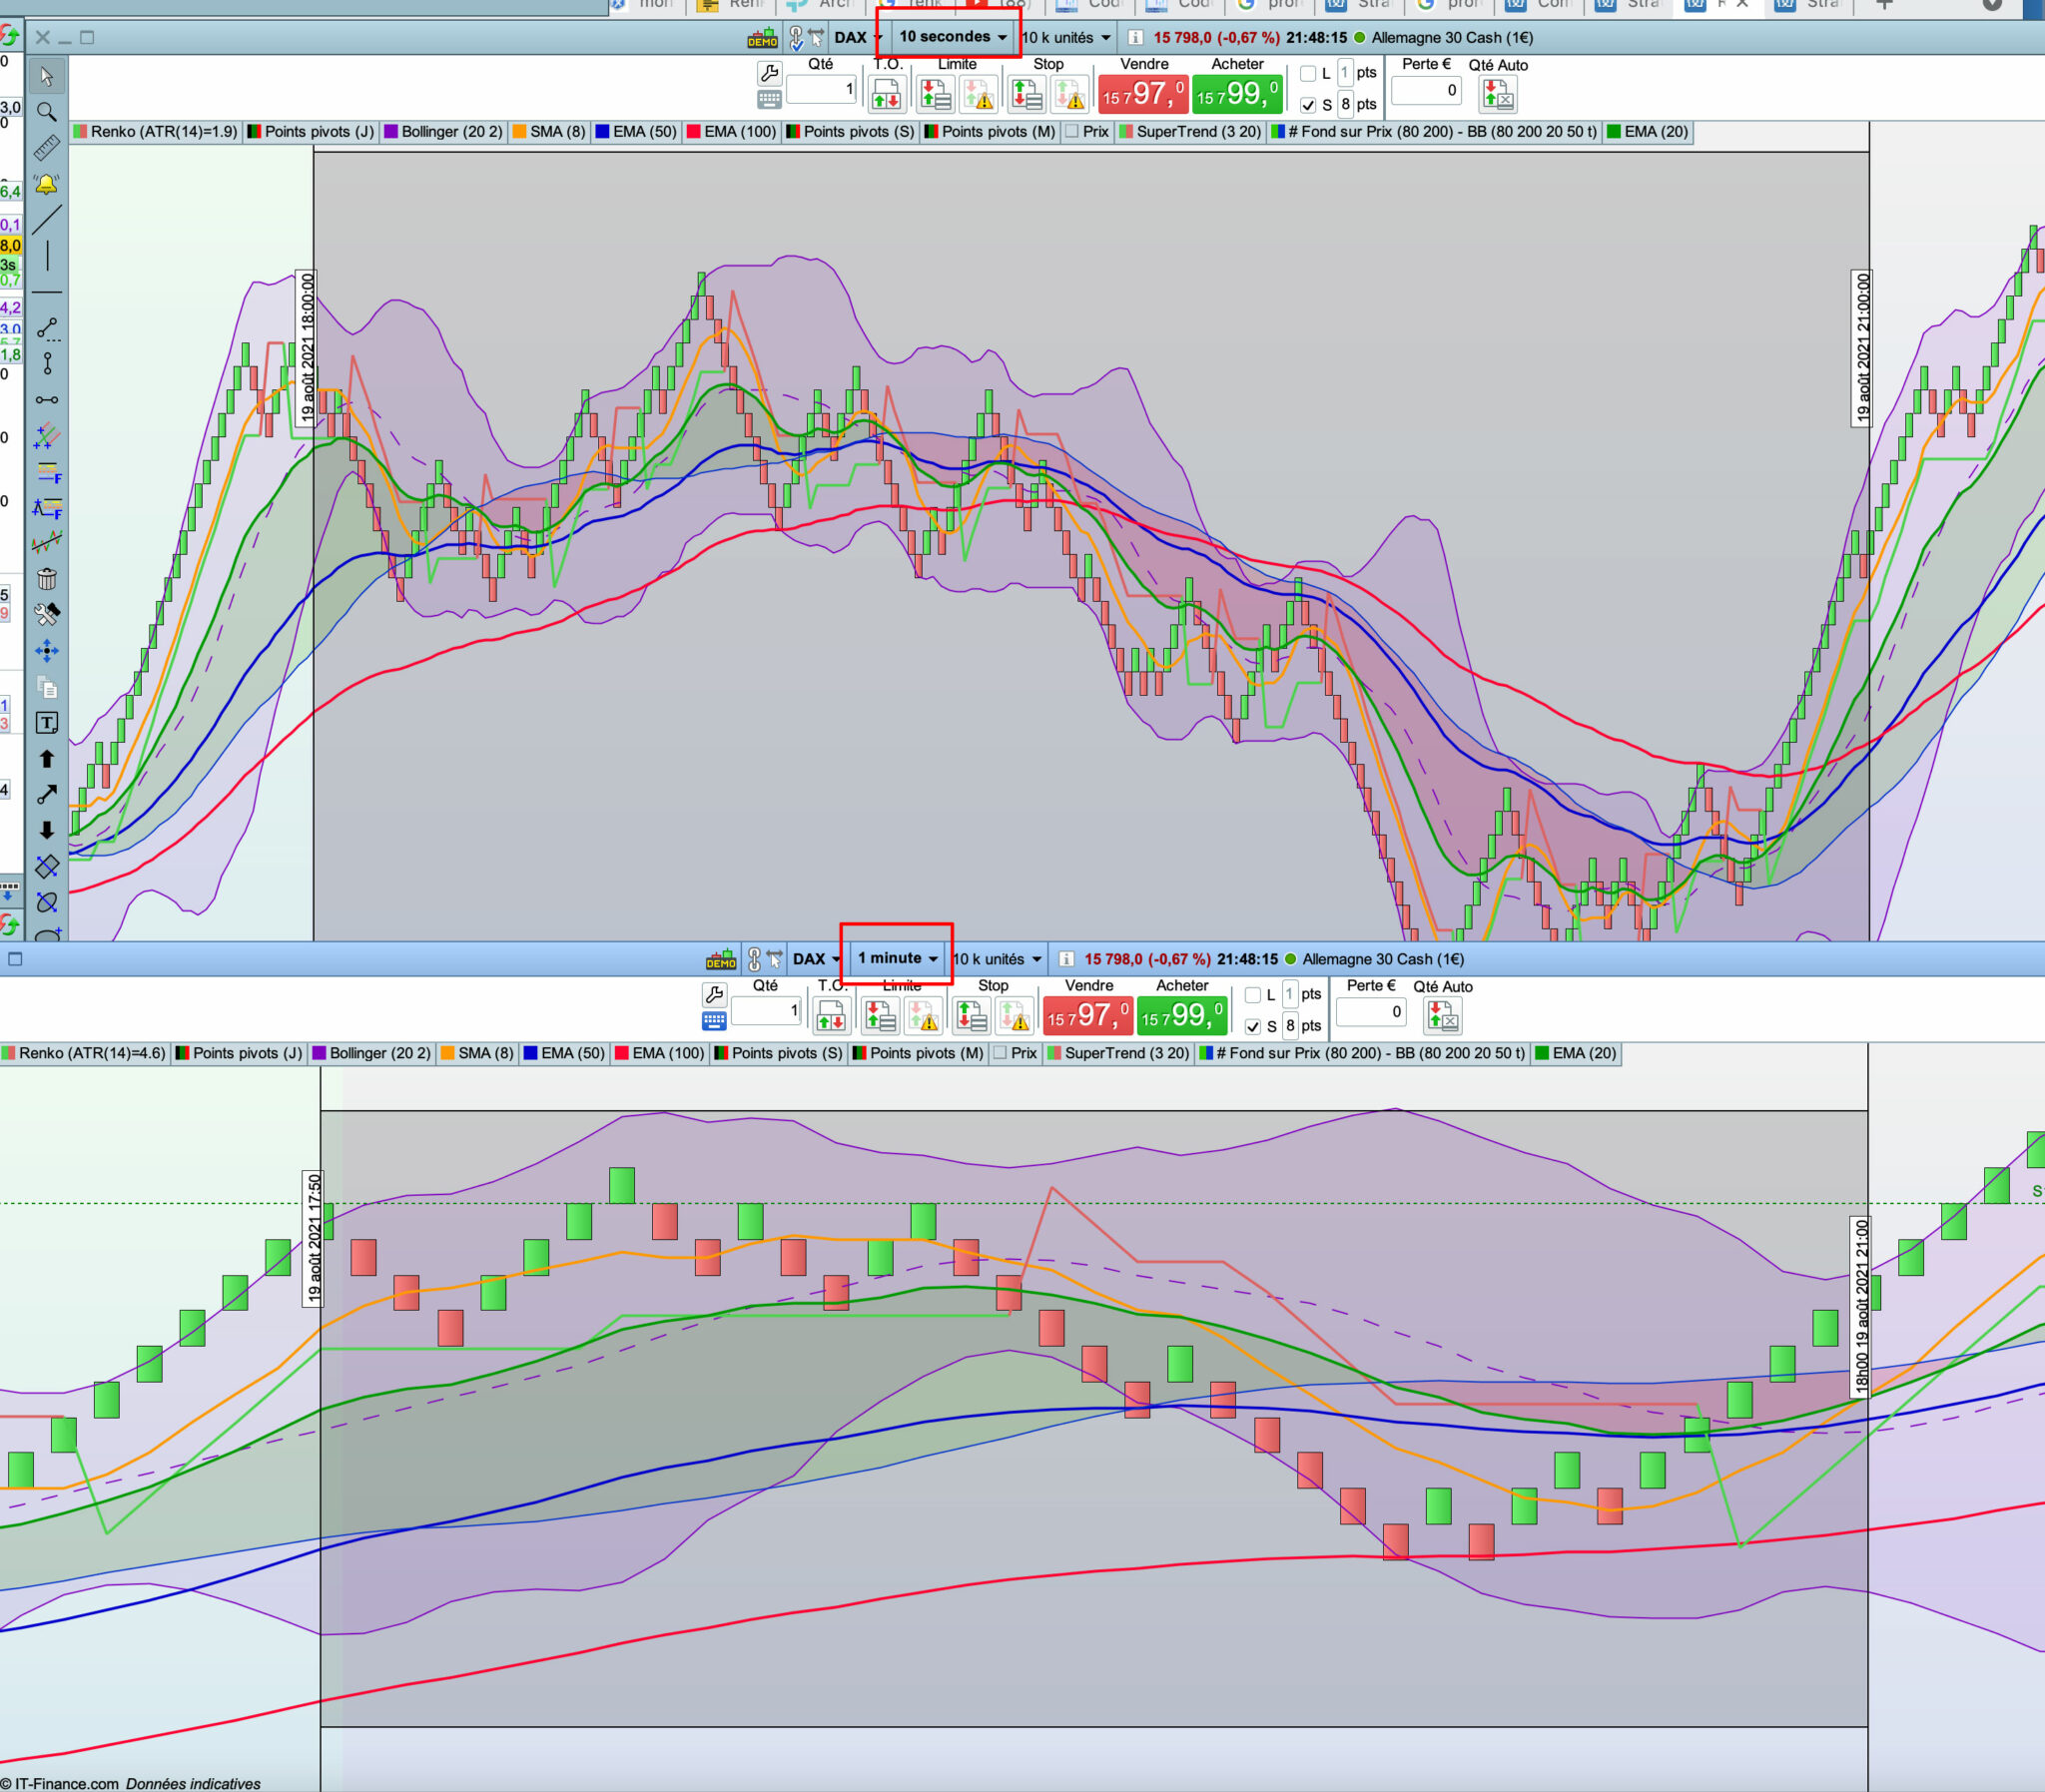Image resolution: width=2045 pixels, height=1792 pixels.
Task: Click the trash can delete-objects icon
Action: (x=46, y=579)
